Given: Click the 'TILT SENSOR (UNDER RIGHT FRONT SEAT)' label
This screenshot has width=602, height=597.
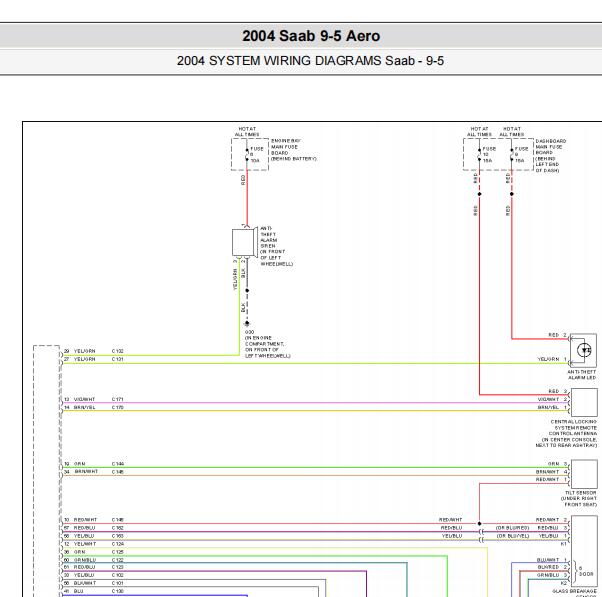Looking at the screenshot, I should [x=579, y=498].
